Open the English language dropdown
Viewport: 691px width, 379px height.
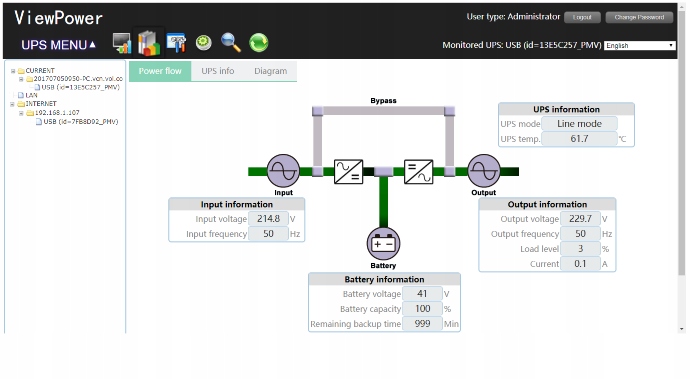pos(639,45)
